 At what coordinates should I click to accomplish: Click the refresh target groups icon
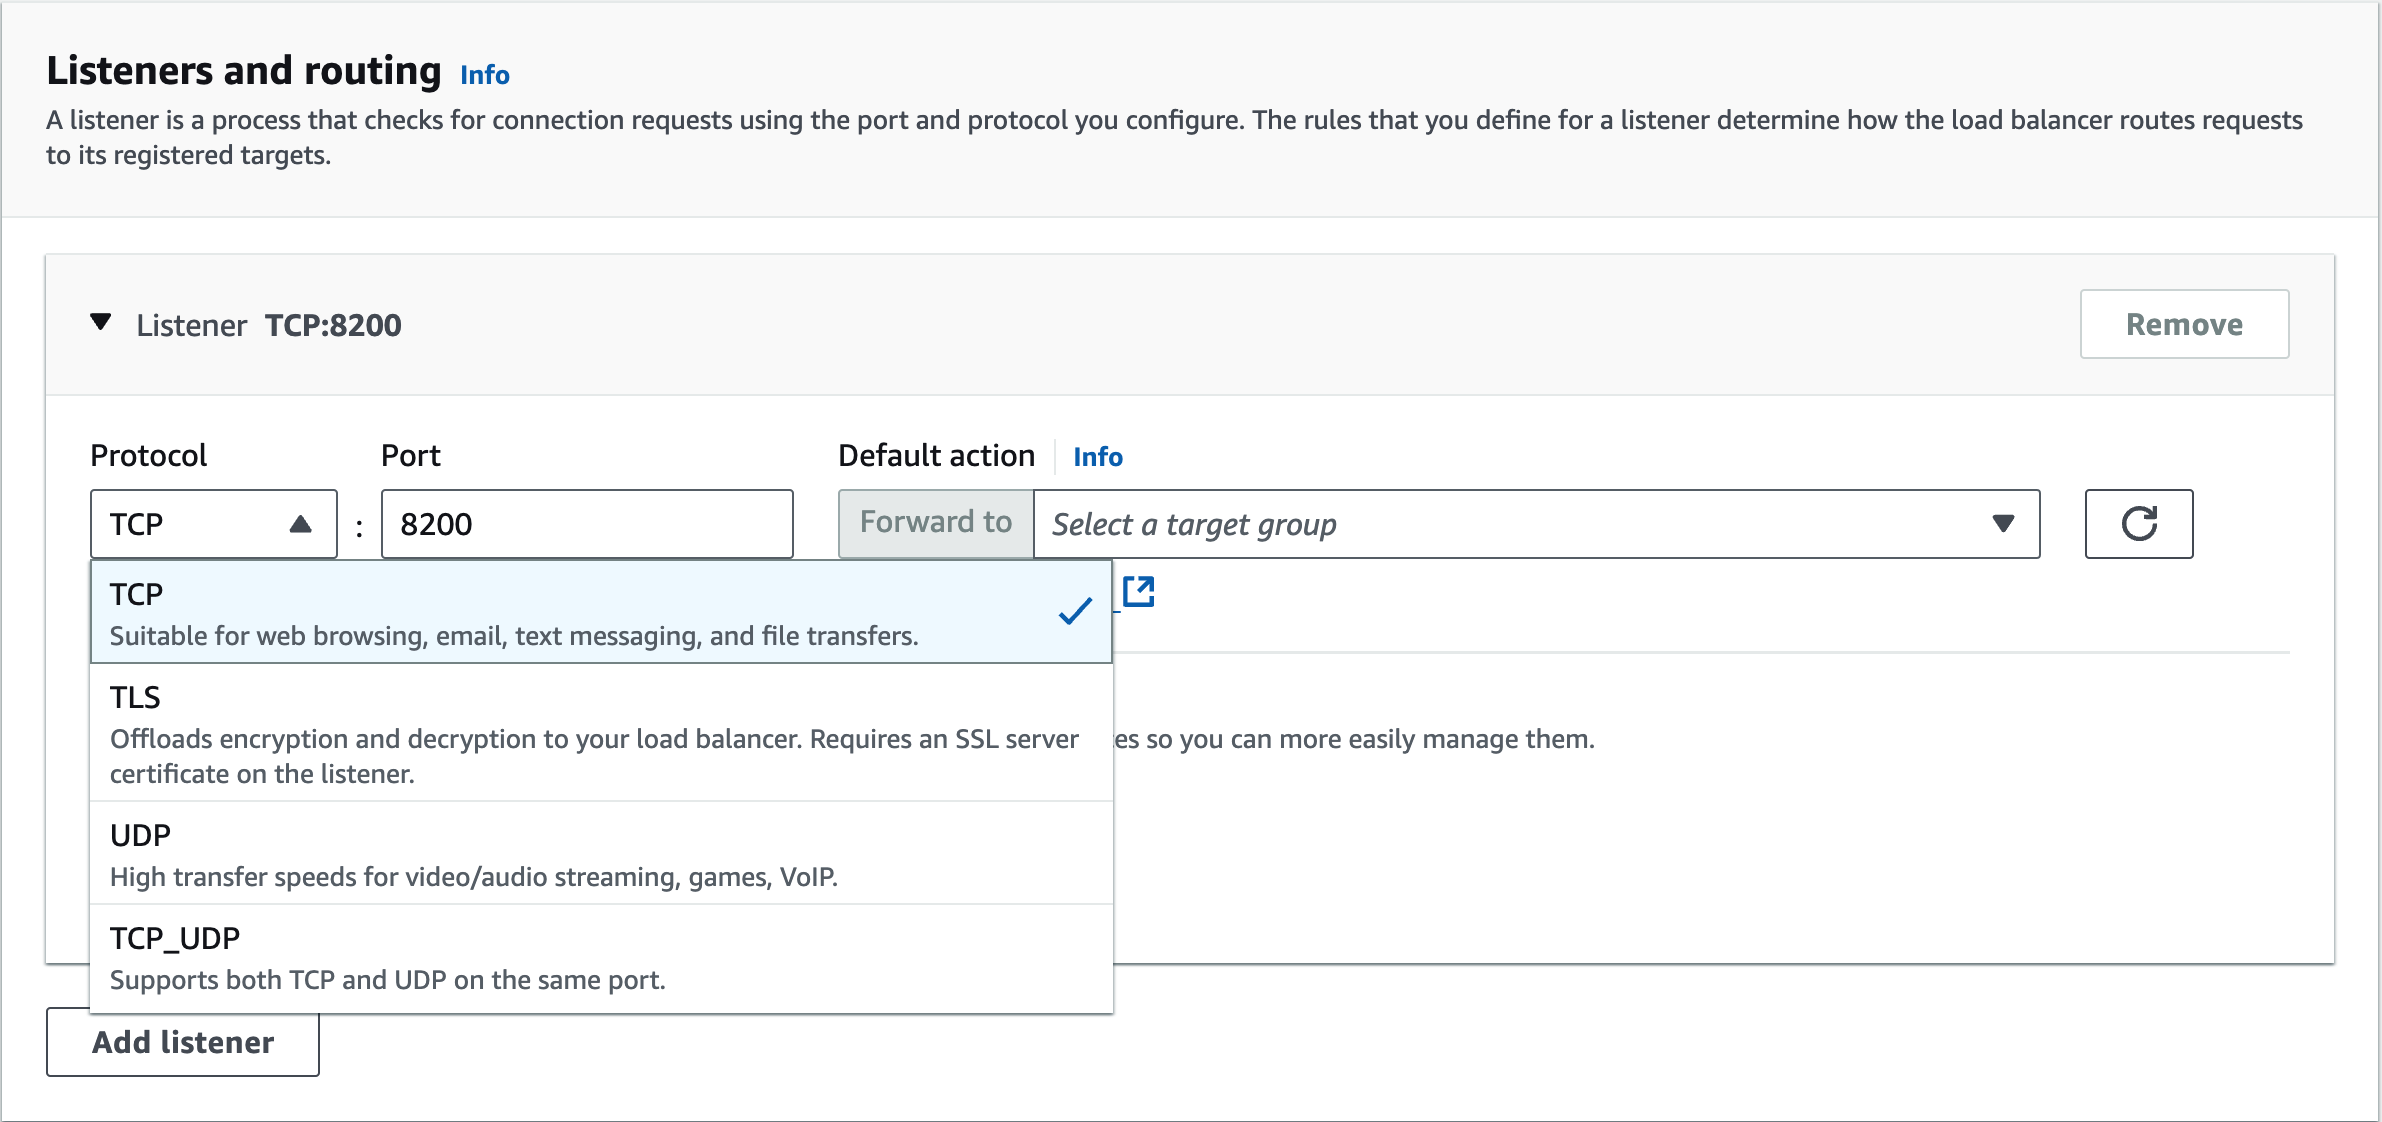tap(2138, 524)
